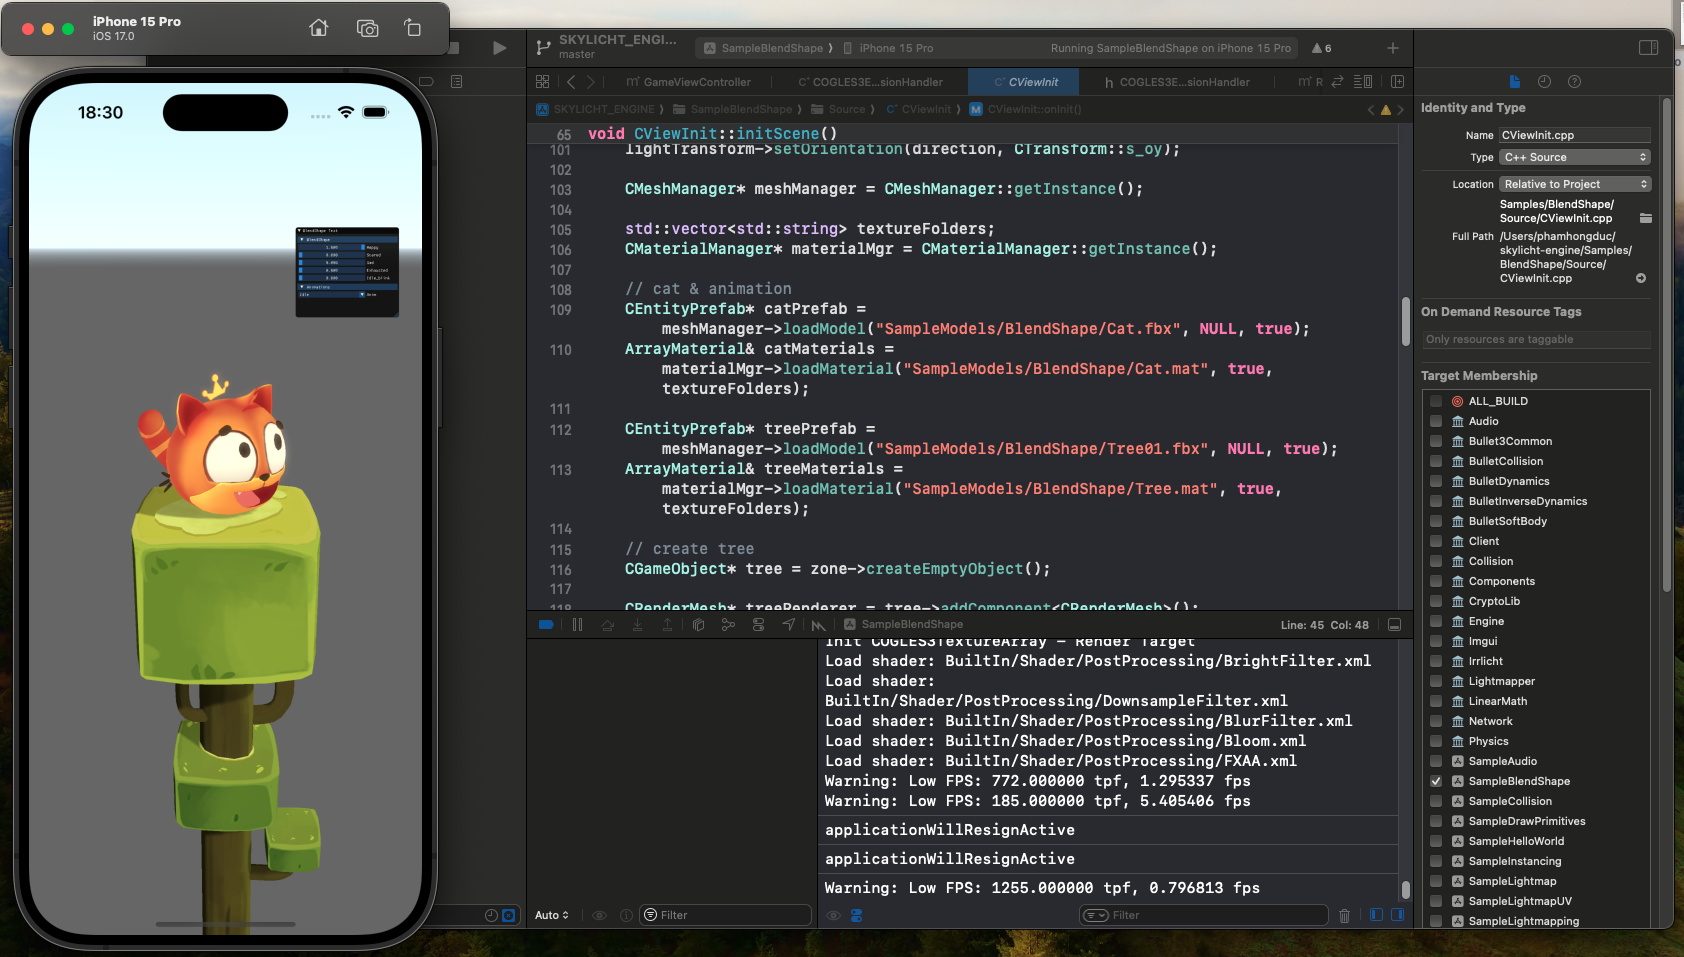Check the ALL_BUILD target membership
The height and width of the screenshot is (957, 1684).
1436,401
